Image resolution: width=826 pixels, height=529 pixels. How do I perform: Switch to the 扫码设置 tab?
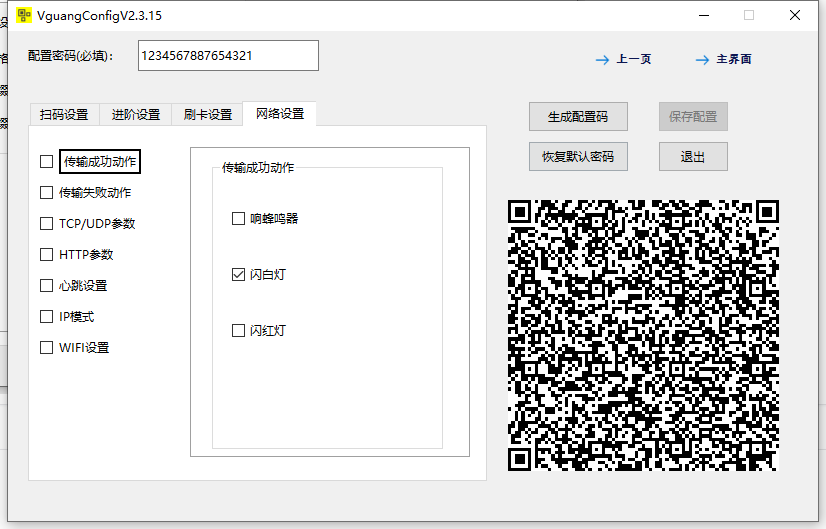(64, 114)
